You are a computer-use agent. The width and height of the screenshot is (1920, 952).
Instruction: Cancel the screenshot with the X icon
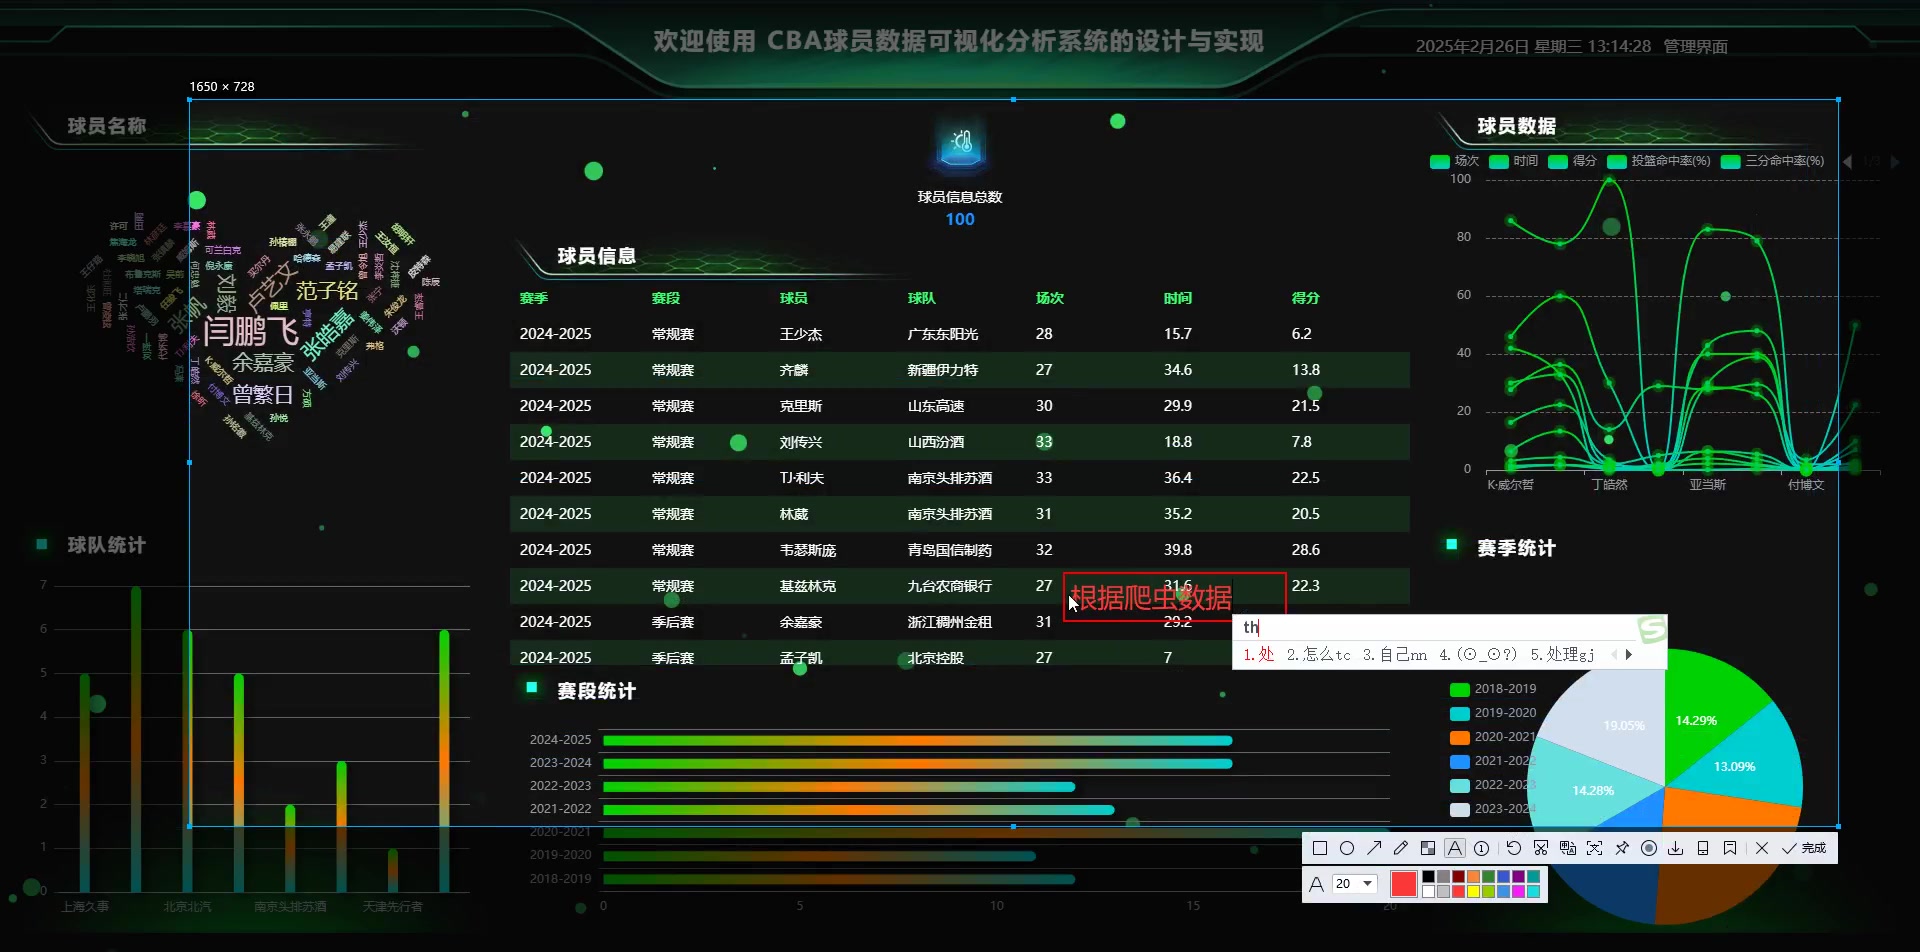pyautogui.click(x=1762, y=848)
